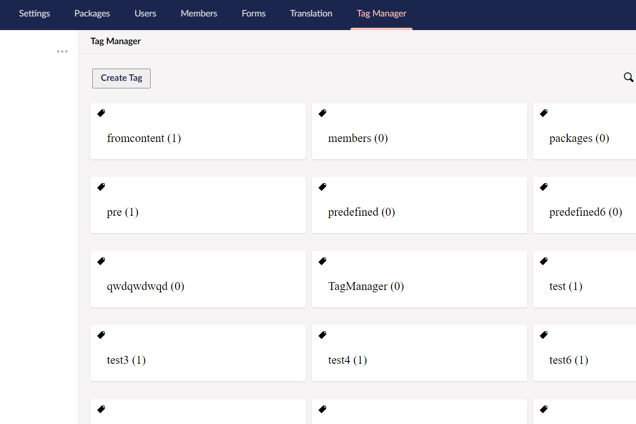Click the tag icon on members card
Viewport: 636px width, 424px height.
pos(322,114)
